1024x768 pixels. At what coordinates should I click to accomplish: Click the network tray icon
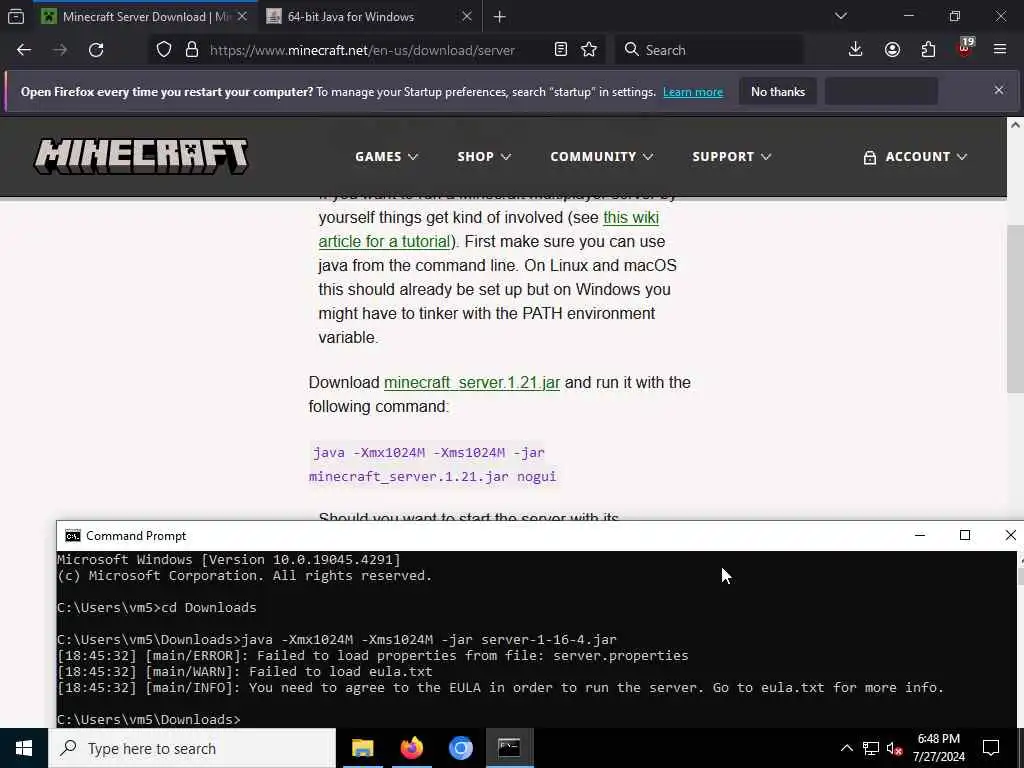pos(871,748)
